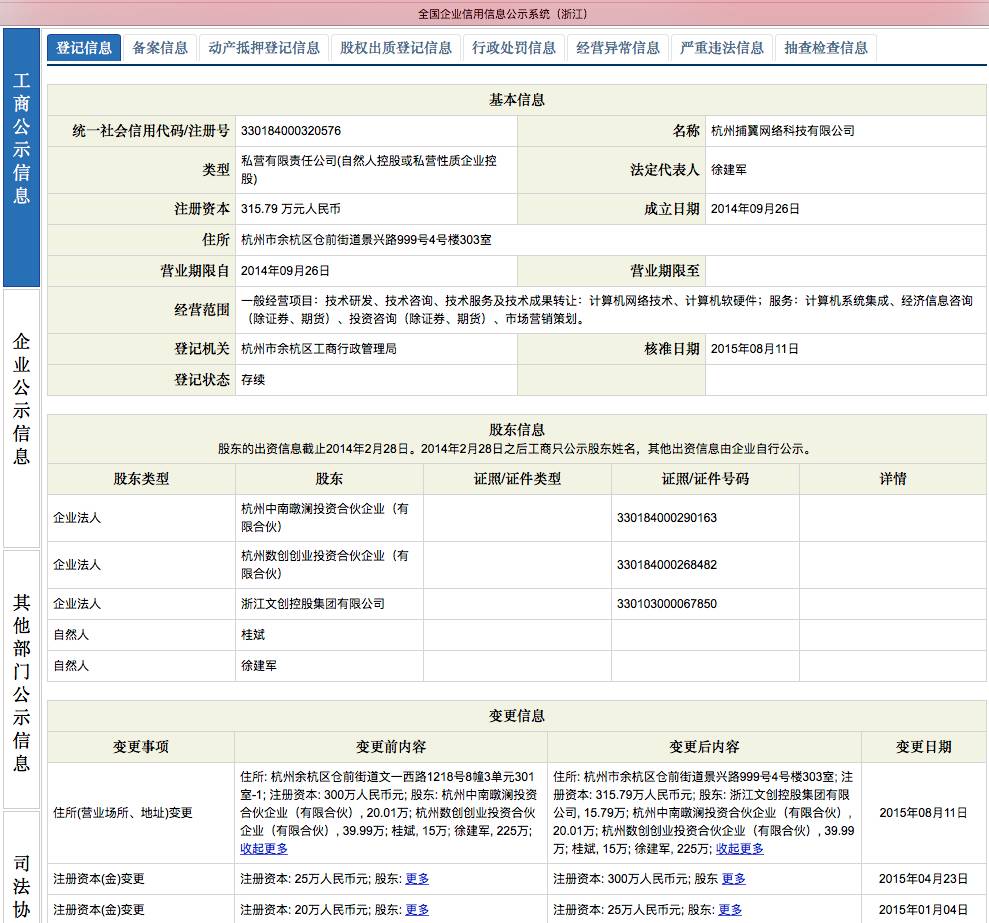The width and height of the screenshot is (989, 923).
Task: Click registration number 330184000320576
Action: (291, 131)
